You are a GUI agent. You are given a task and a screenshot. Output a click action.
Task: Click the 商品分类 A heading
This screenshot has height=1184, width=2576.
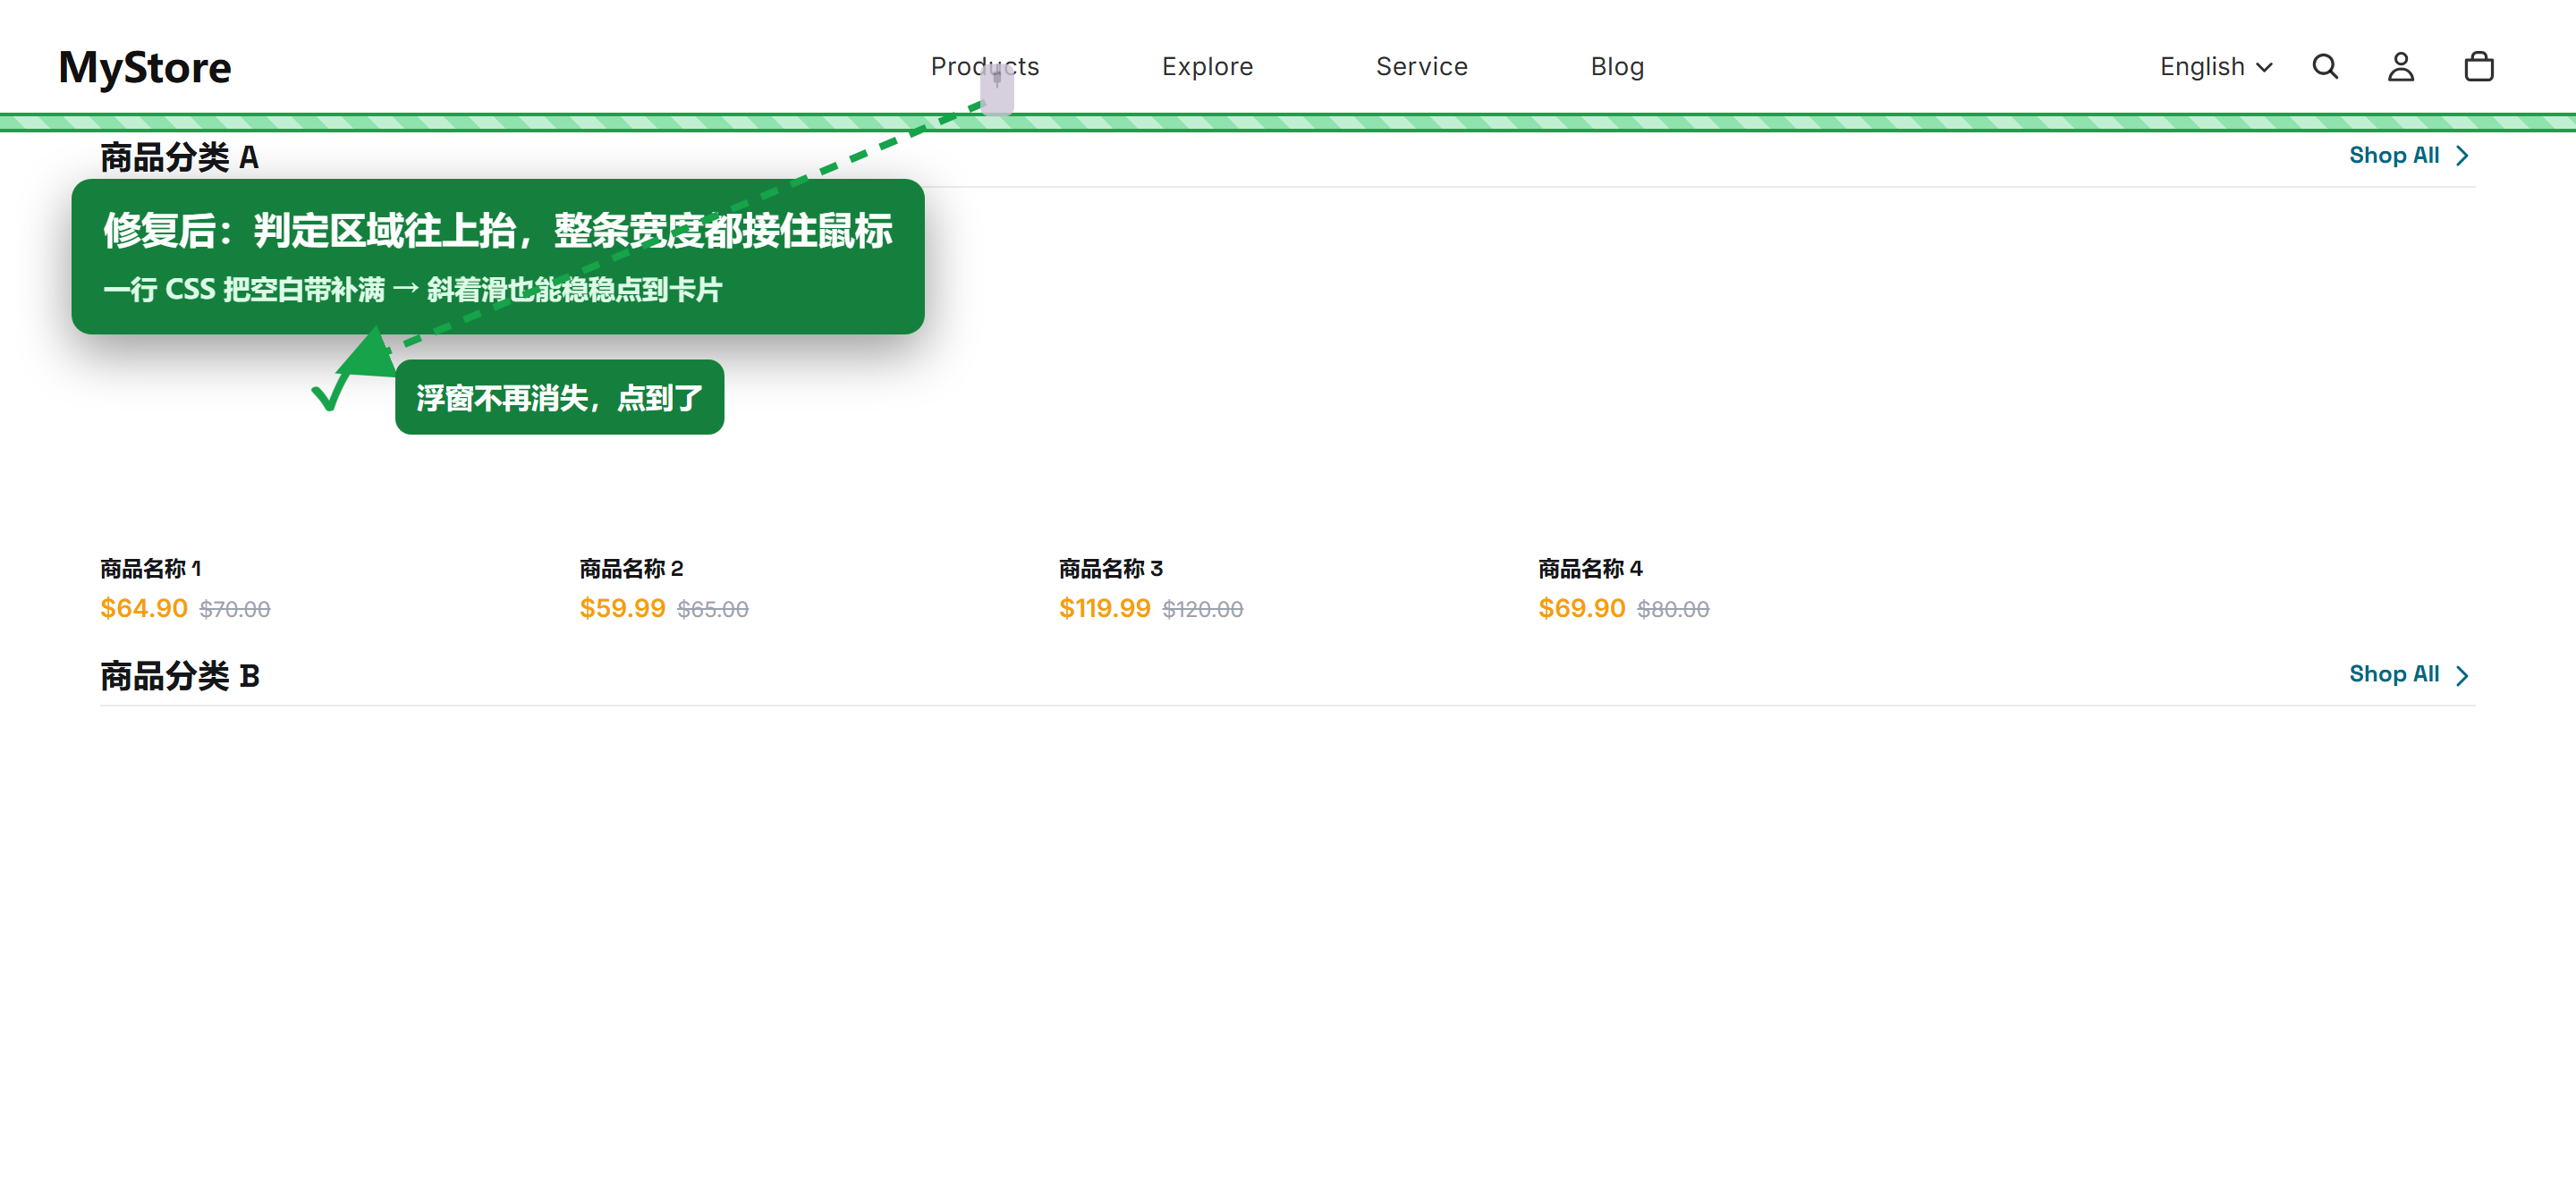click(x=179, y=157)
